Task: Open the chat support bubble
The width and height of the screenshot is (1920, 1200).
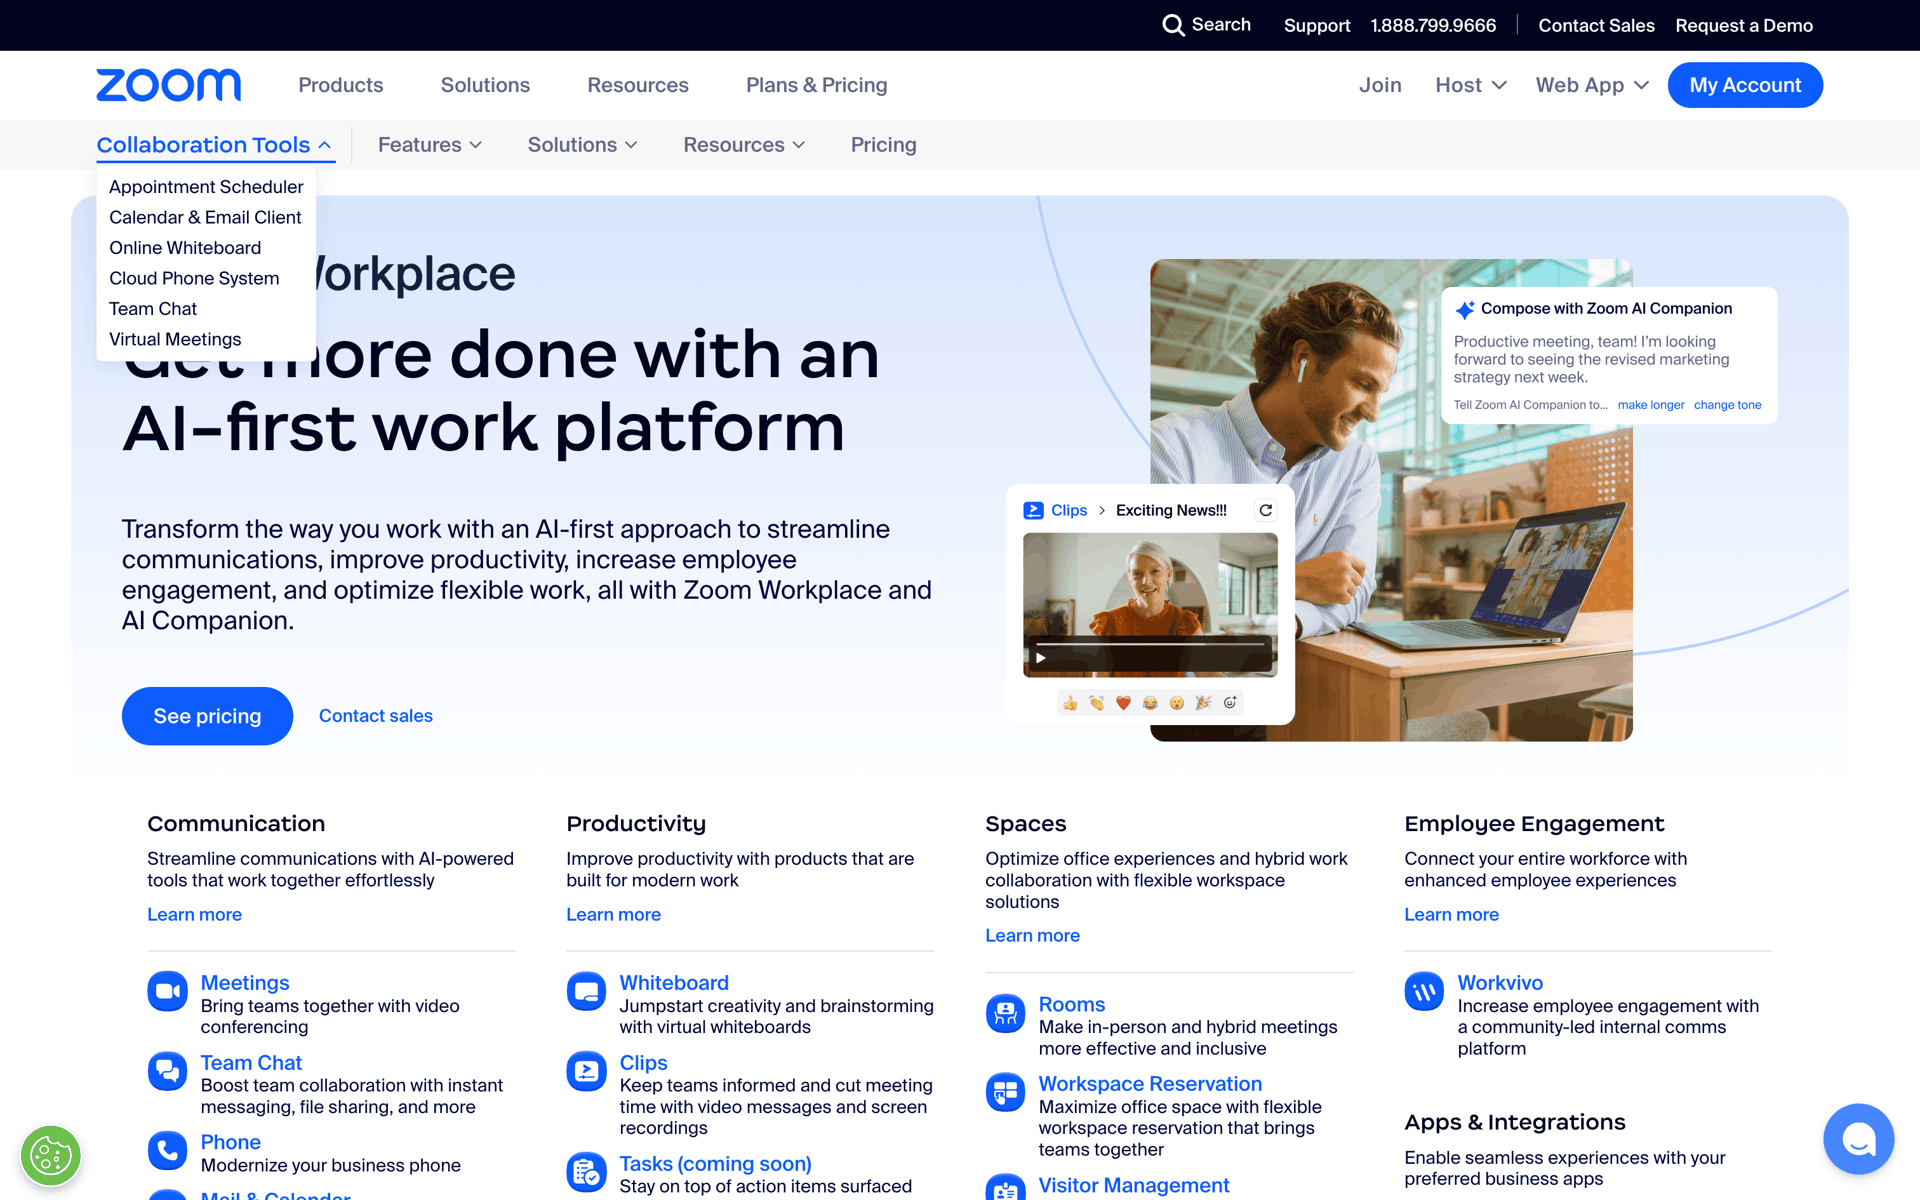Action: pyautogui.click(x=1858, y=1139)
